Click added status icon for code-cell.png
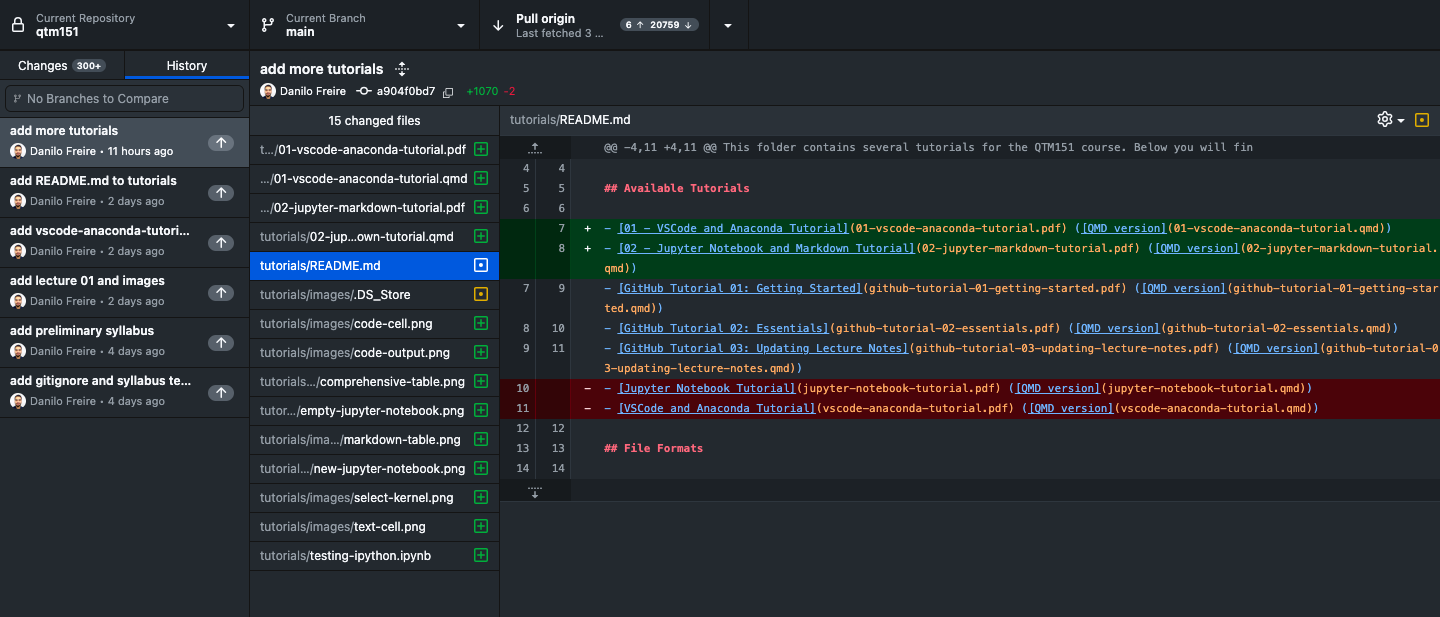 [481, 324]
